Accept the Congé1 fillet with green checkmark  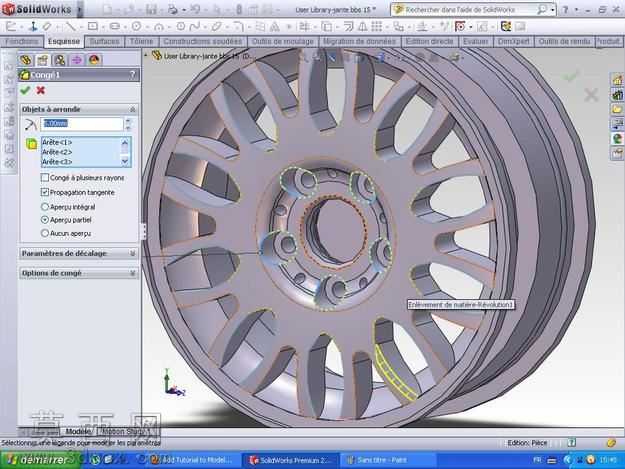coord(25,90)
